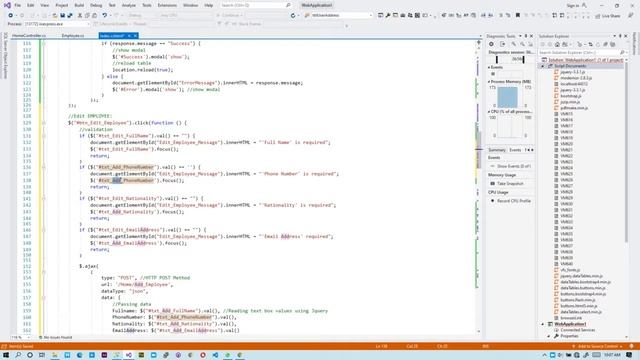
Task: Click the Save icon in toolbar
Action: tap(62, 16)
